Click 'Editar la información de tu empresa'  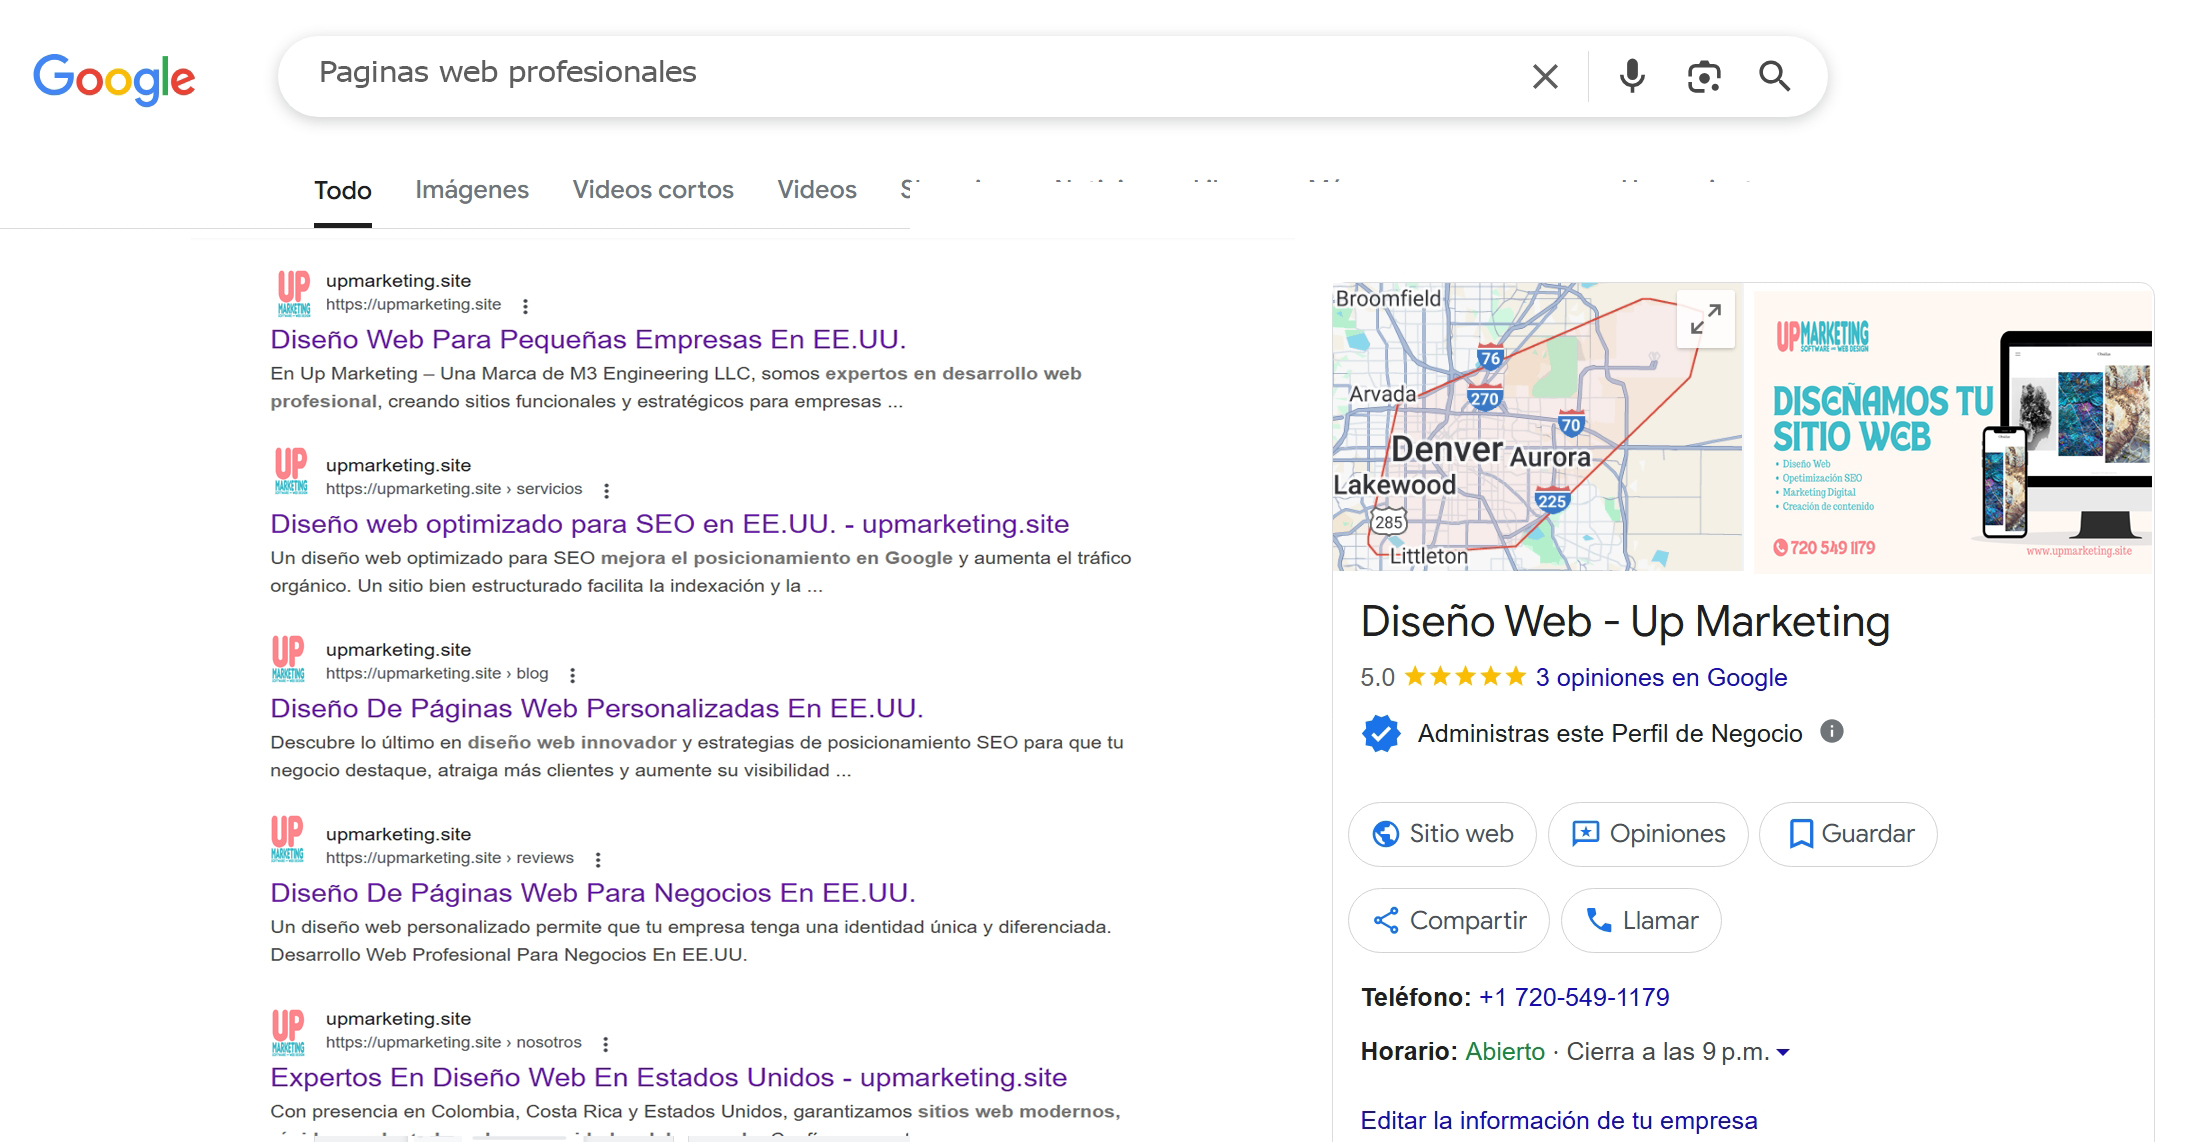1559,1121
